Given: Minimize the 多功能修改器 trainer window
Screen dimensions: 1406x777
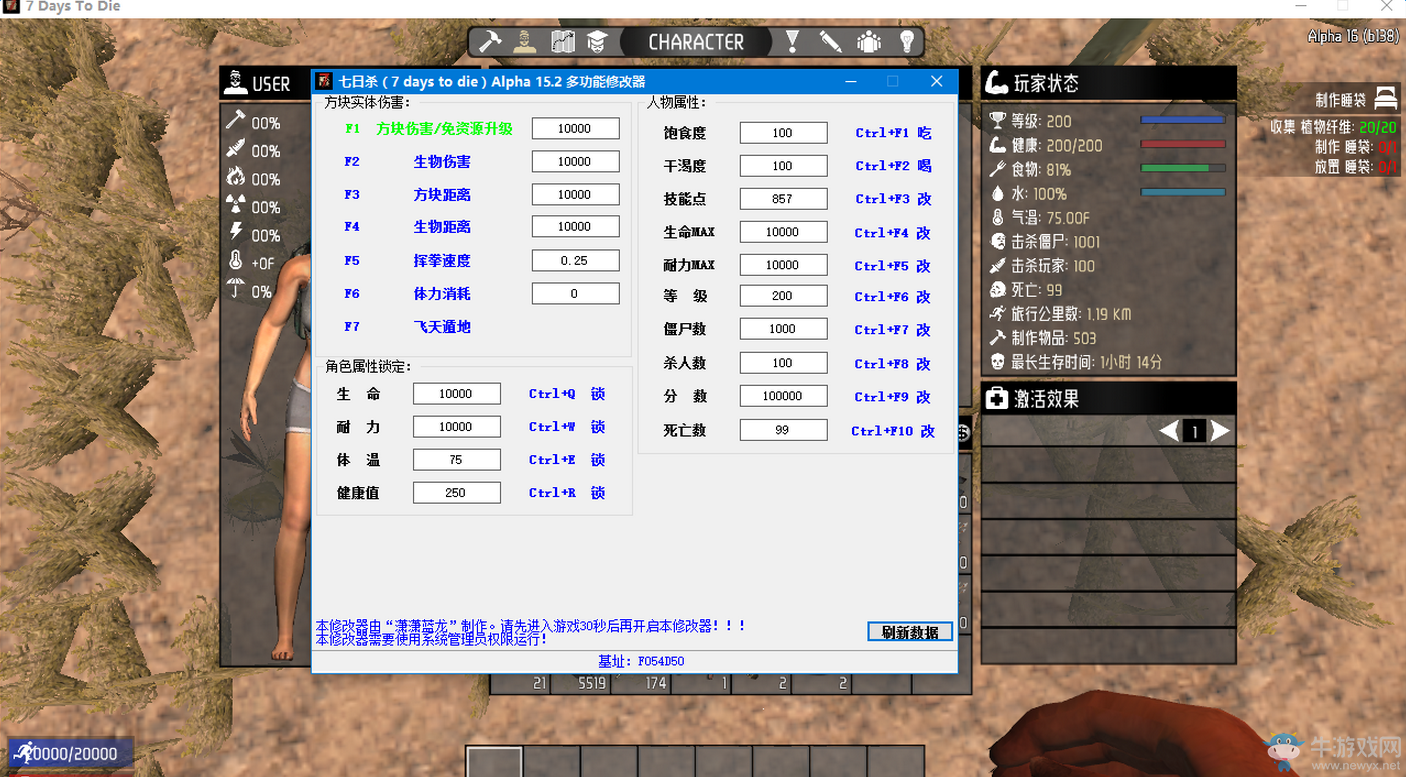Looking at the screenshot, I should (851, 81).
